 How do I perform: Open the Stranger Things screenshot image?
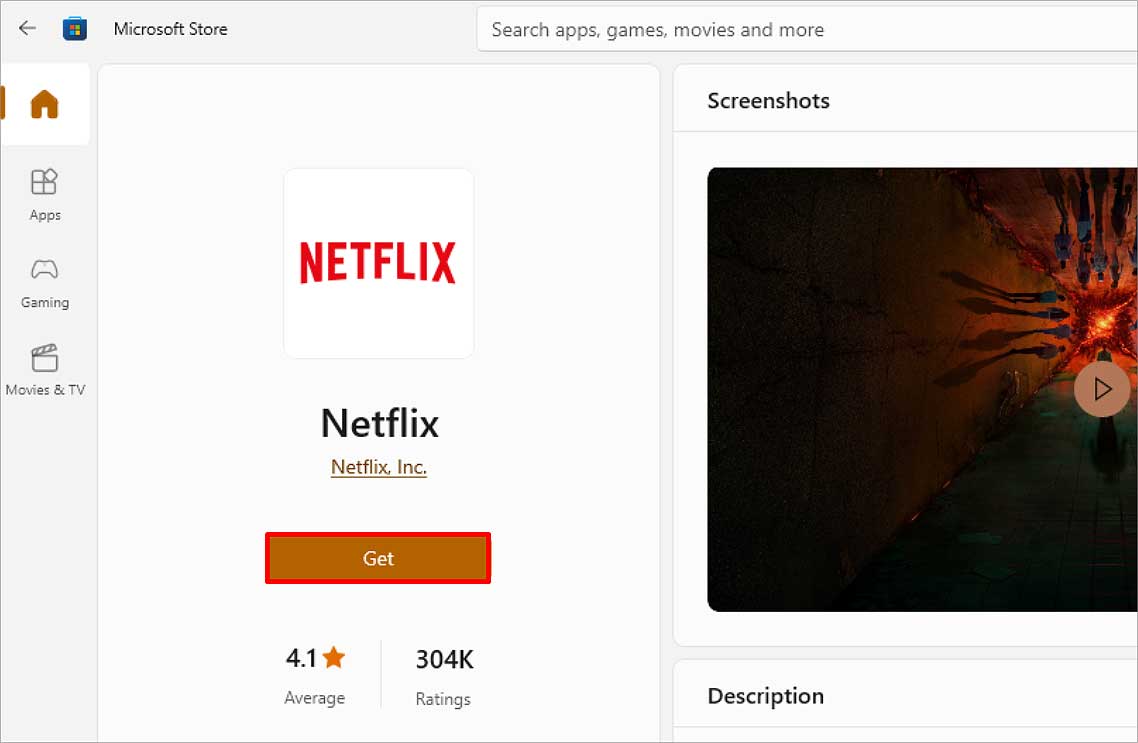coord(922,390)
